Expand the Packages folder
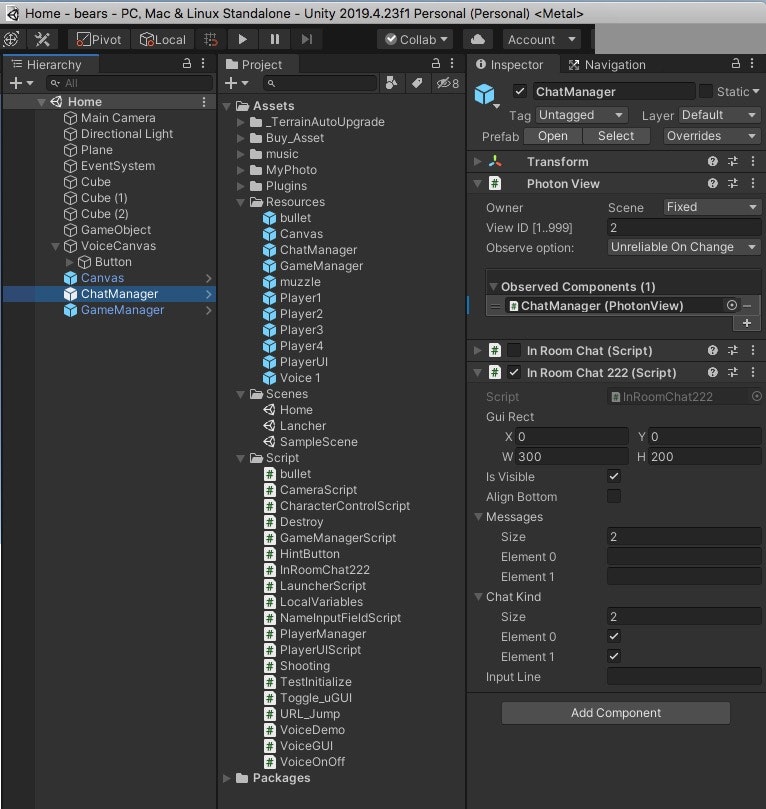 (x=226, y=778)
